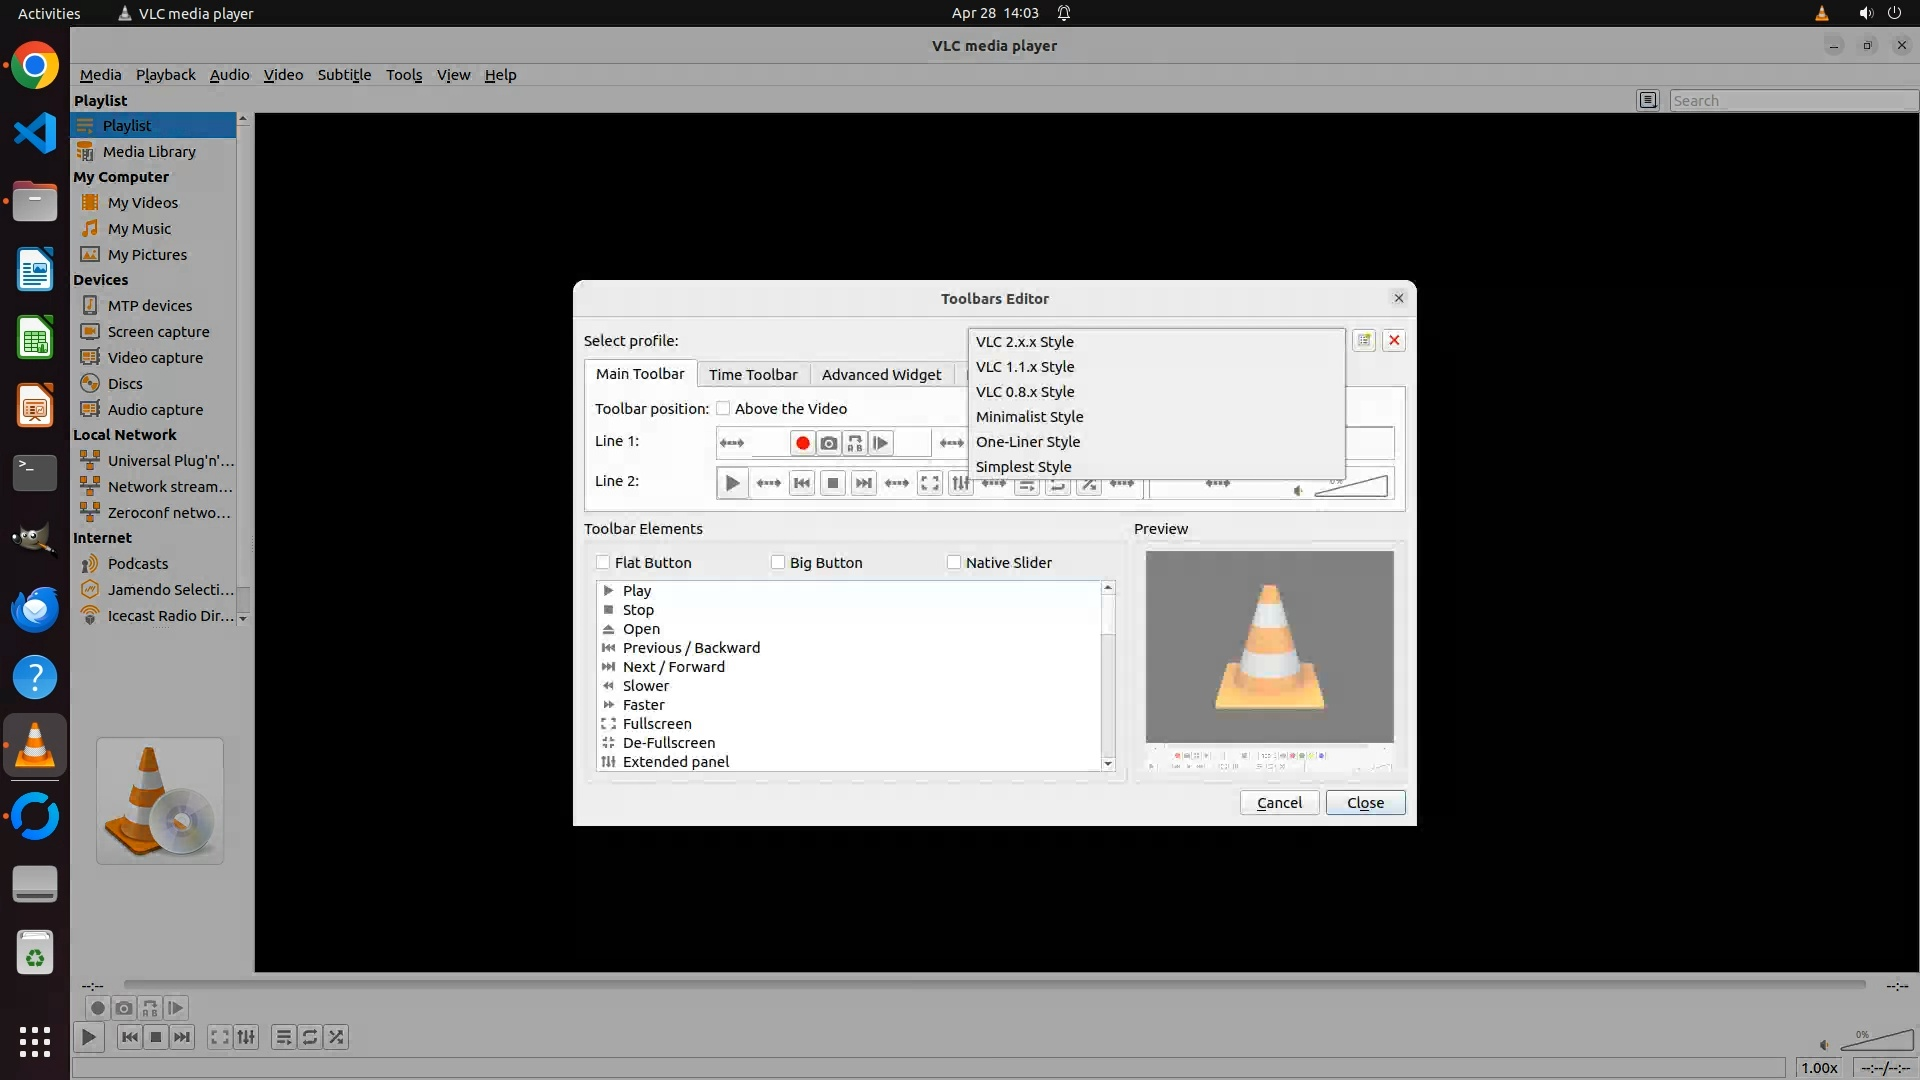1920x1080 pixels.
Task: Open the Playback menu
Action: tap(165, 74)
